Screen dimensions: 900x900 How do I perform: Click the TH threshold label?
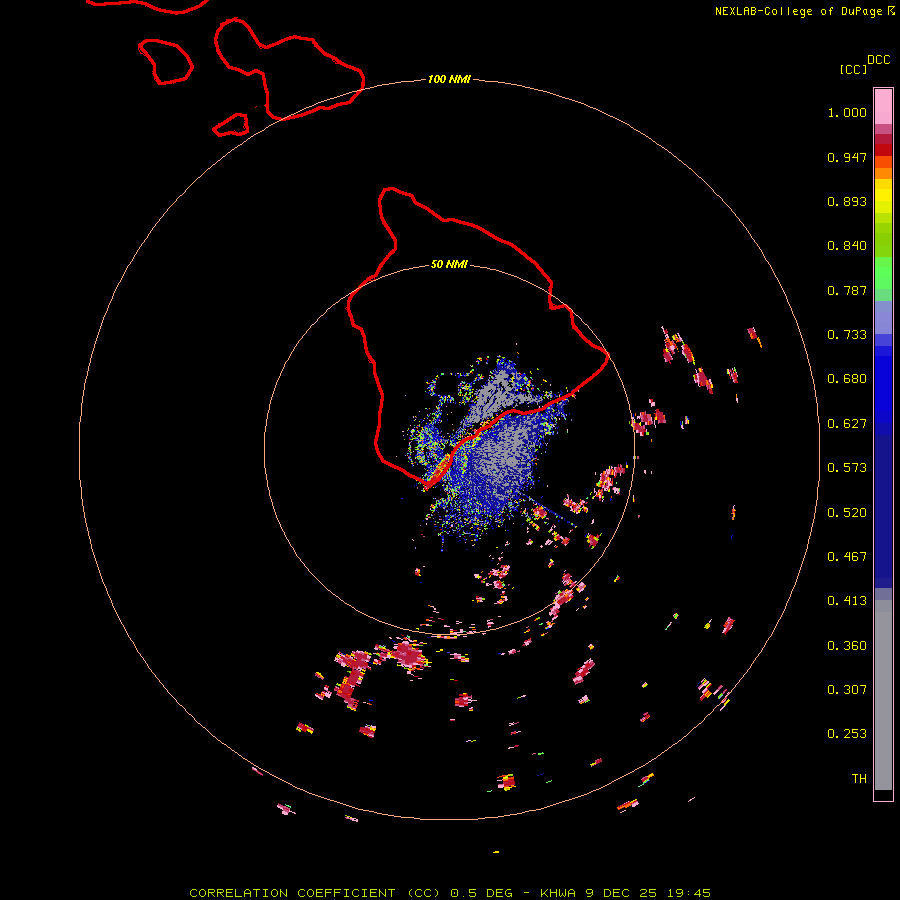pyautogui.click(x=859, y=779)
